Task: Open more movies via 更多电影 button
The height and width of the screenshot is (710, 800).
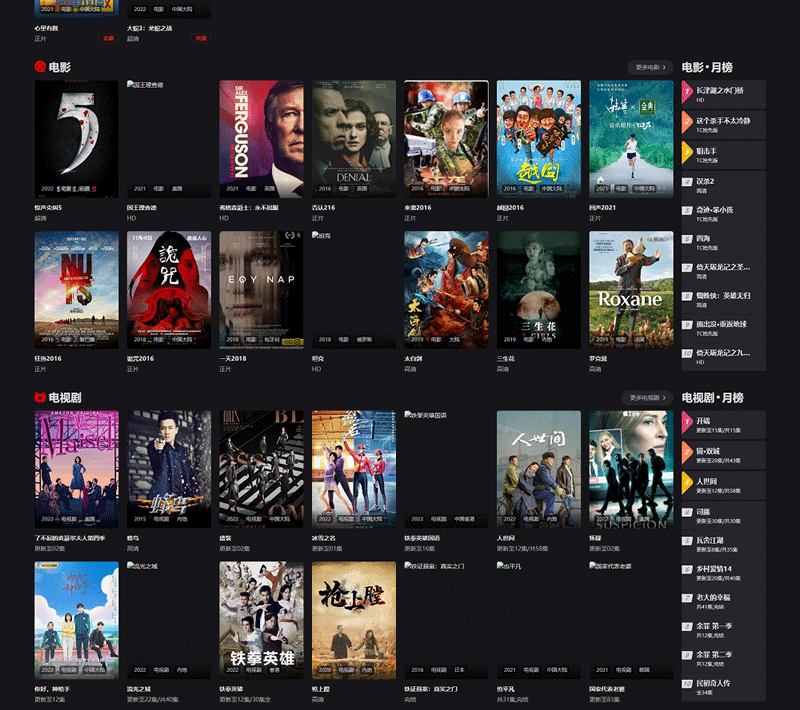Action: click(651, 67)
